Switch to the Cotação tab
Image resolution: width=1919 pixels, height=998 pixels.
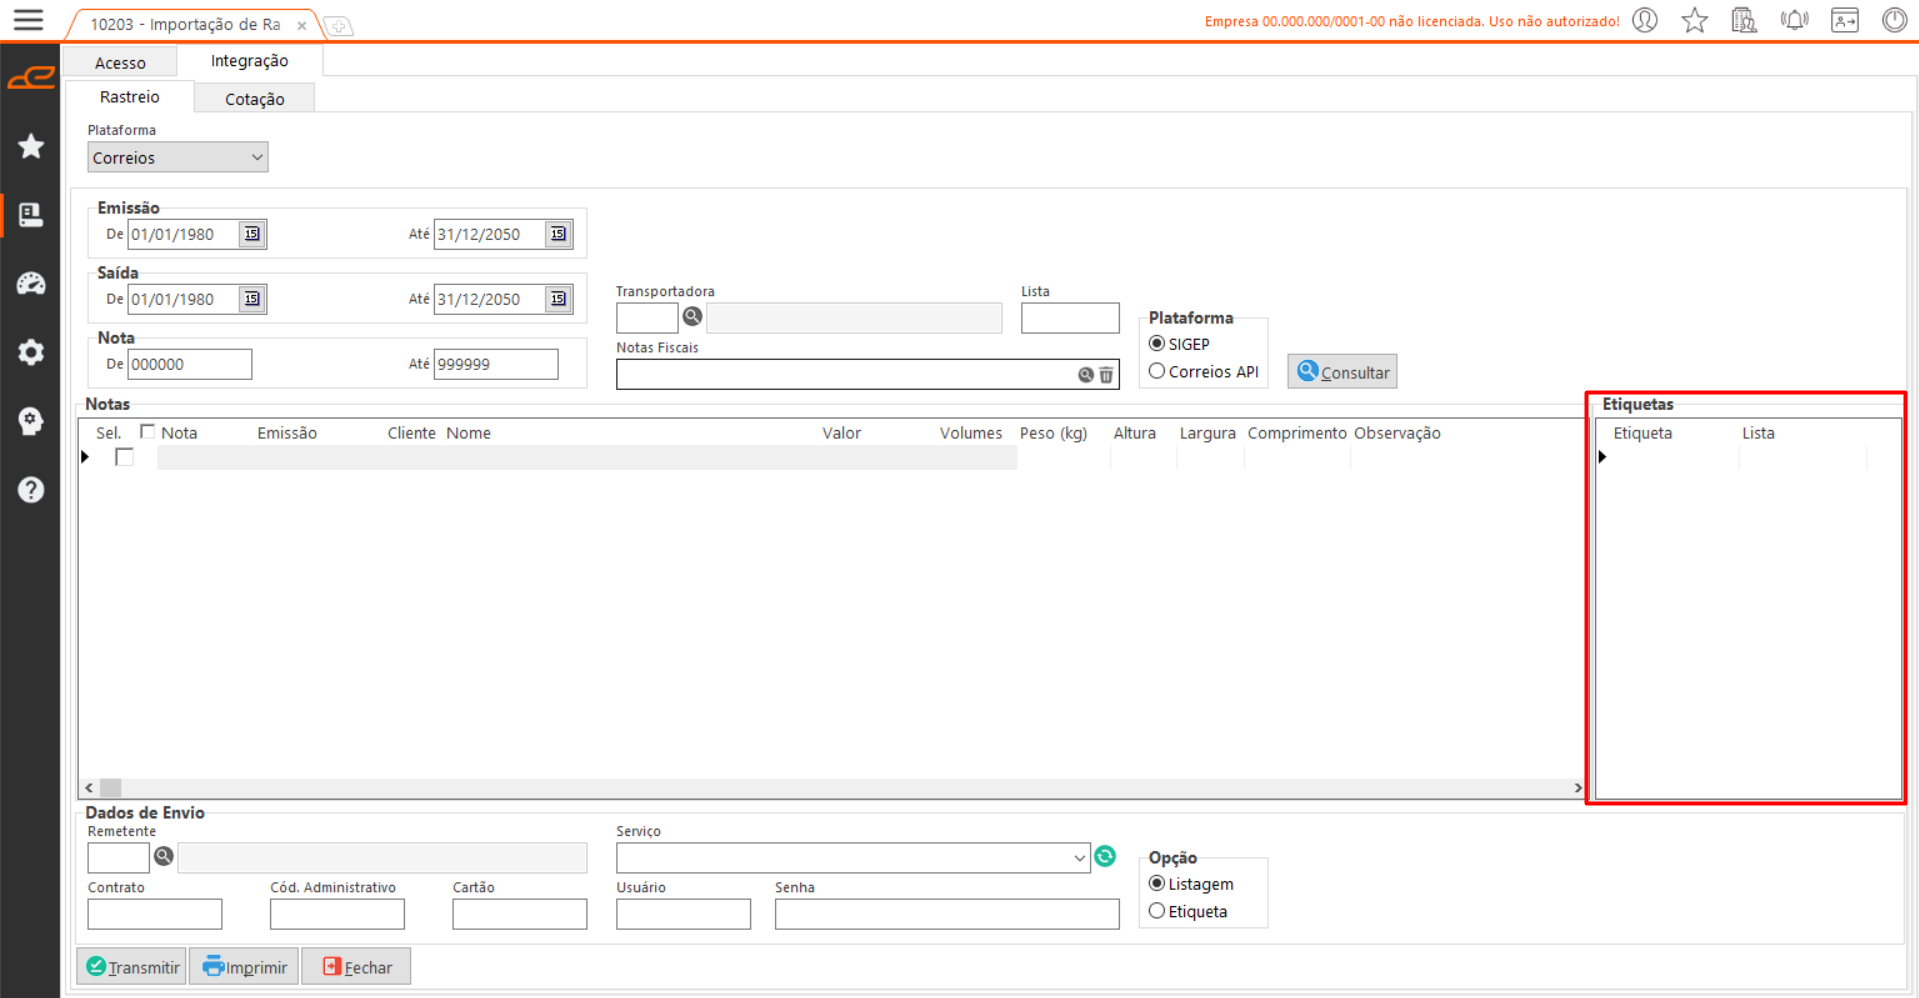(254, 99)
